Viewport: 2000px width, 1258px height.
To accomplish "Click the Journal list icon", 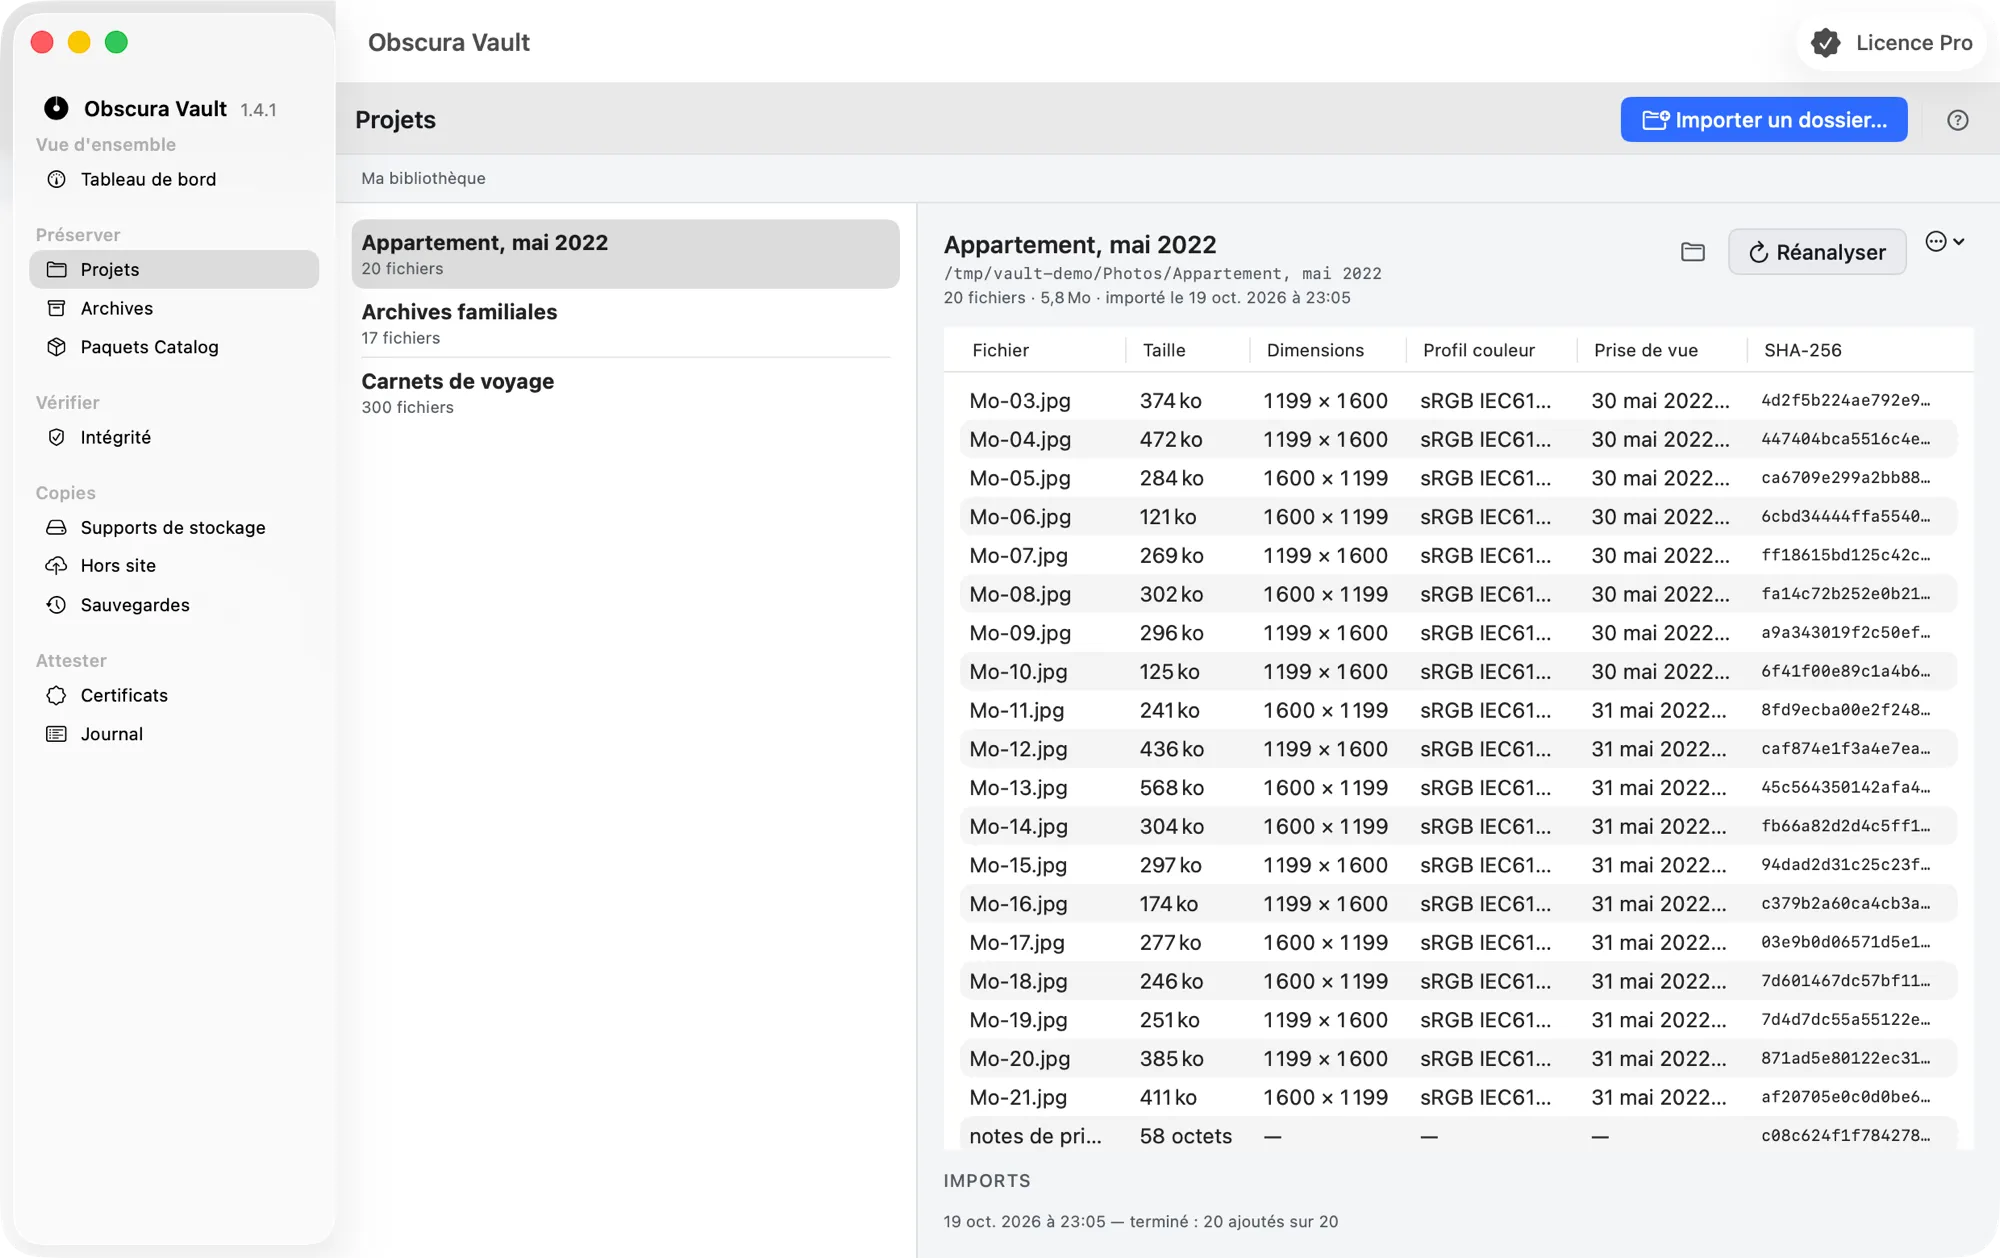I will pyautogui.click(x=57, y=734).
